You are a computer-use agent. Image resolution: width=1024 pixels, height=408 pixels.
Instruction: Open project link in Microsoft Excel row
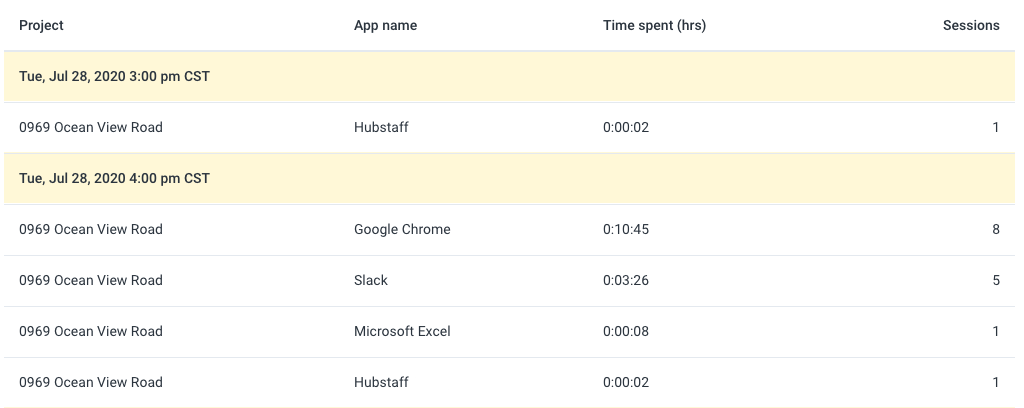[x=91, y=331]
